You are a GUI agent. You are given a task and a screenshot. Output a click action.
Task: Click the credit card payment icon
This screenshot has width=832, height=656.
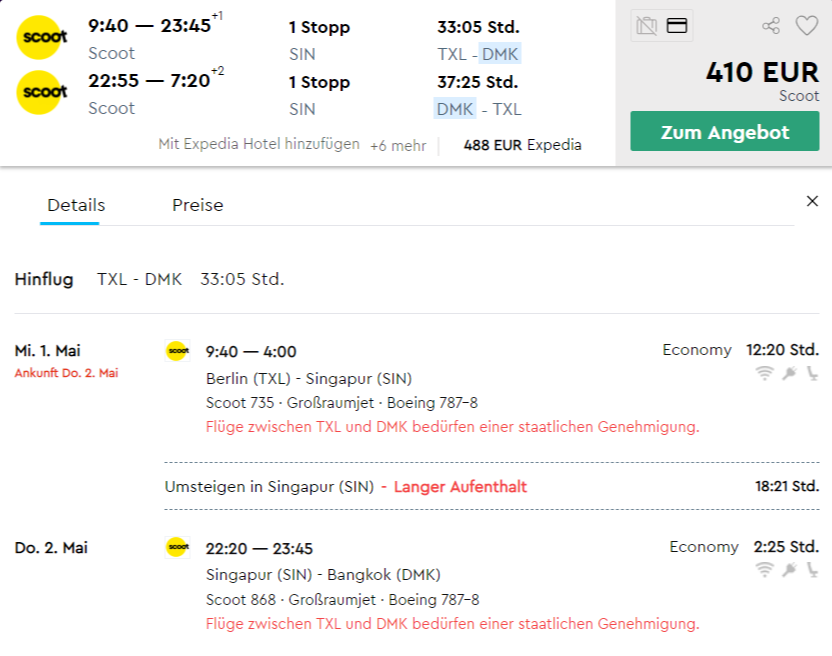(x=676, y=25)
